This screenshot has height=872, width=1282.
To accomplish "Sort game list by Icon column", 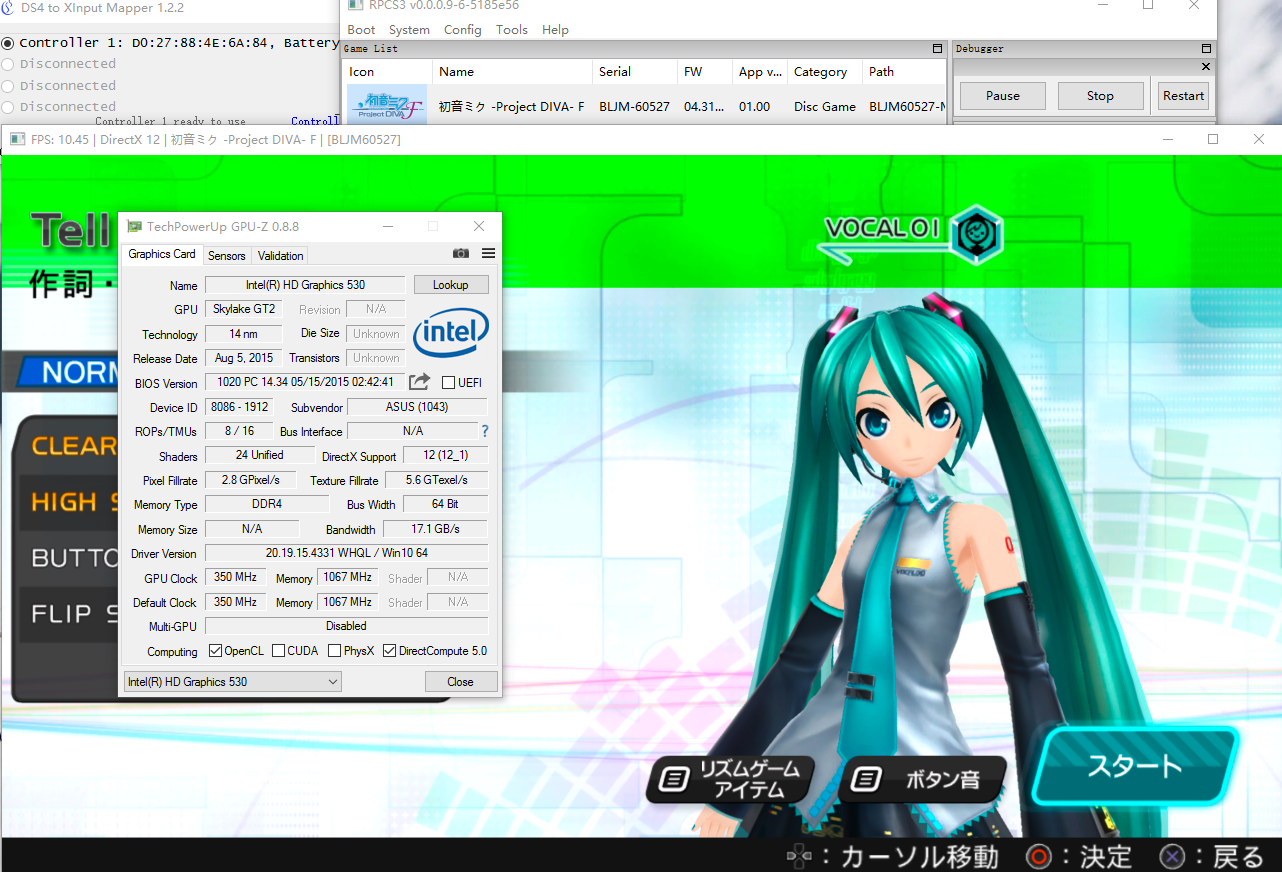I will (x=388, y=72).
